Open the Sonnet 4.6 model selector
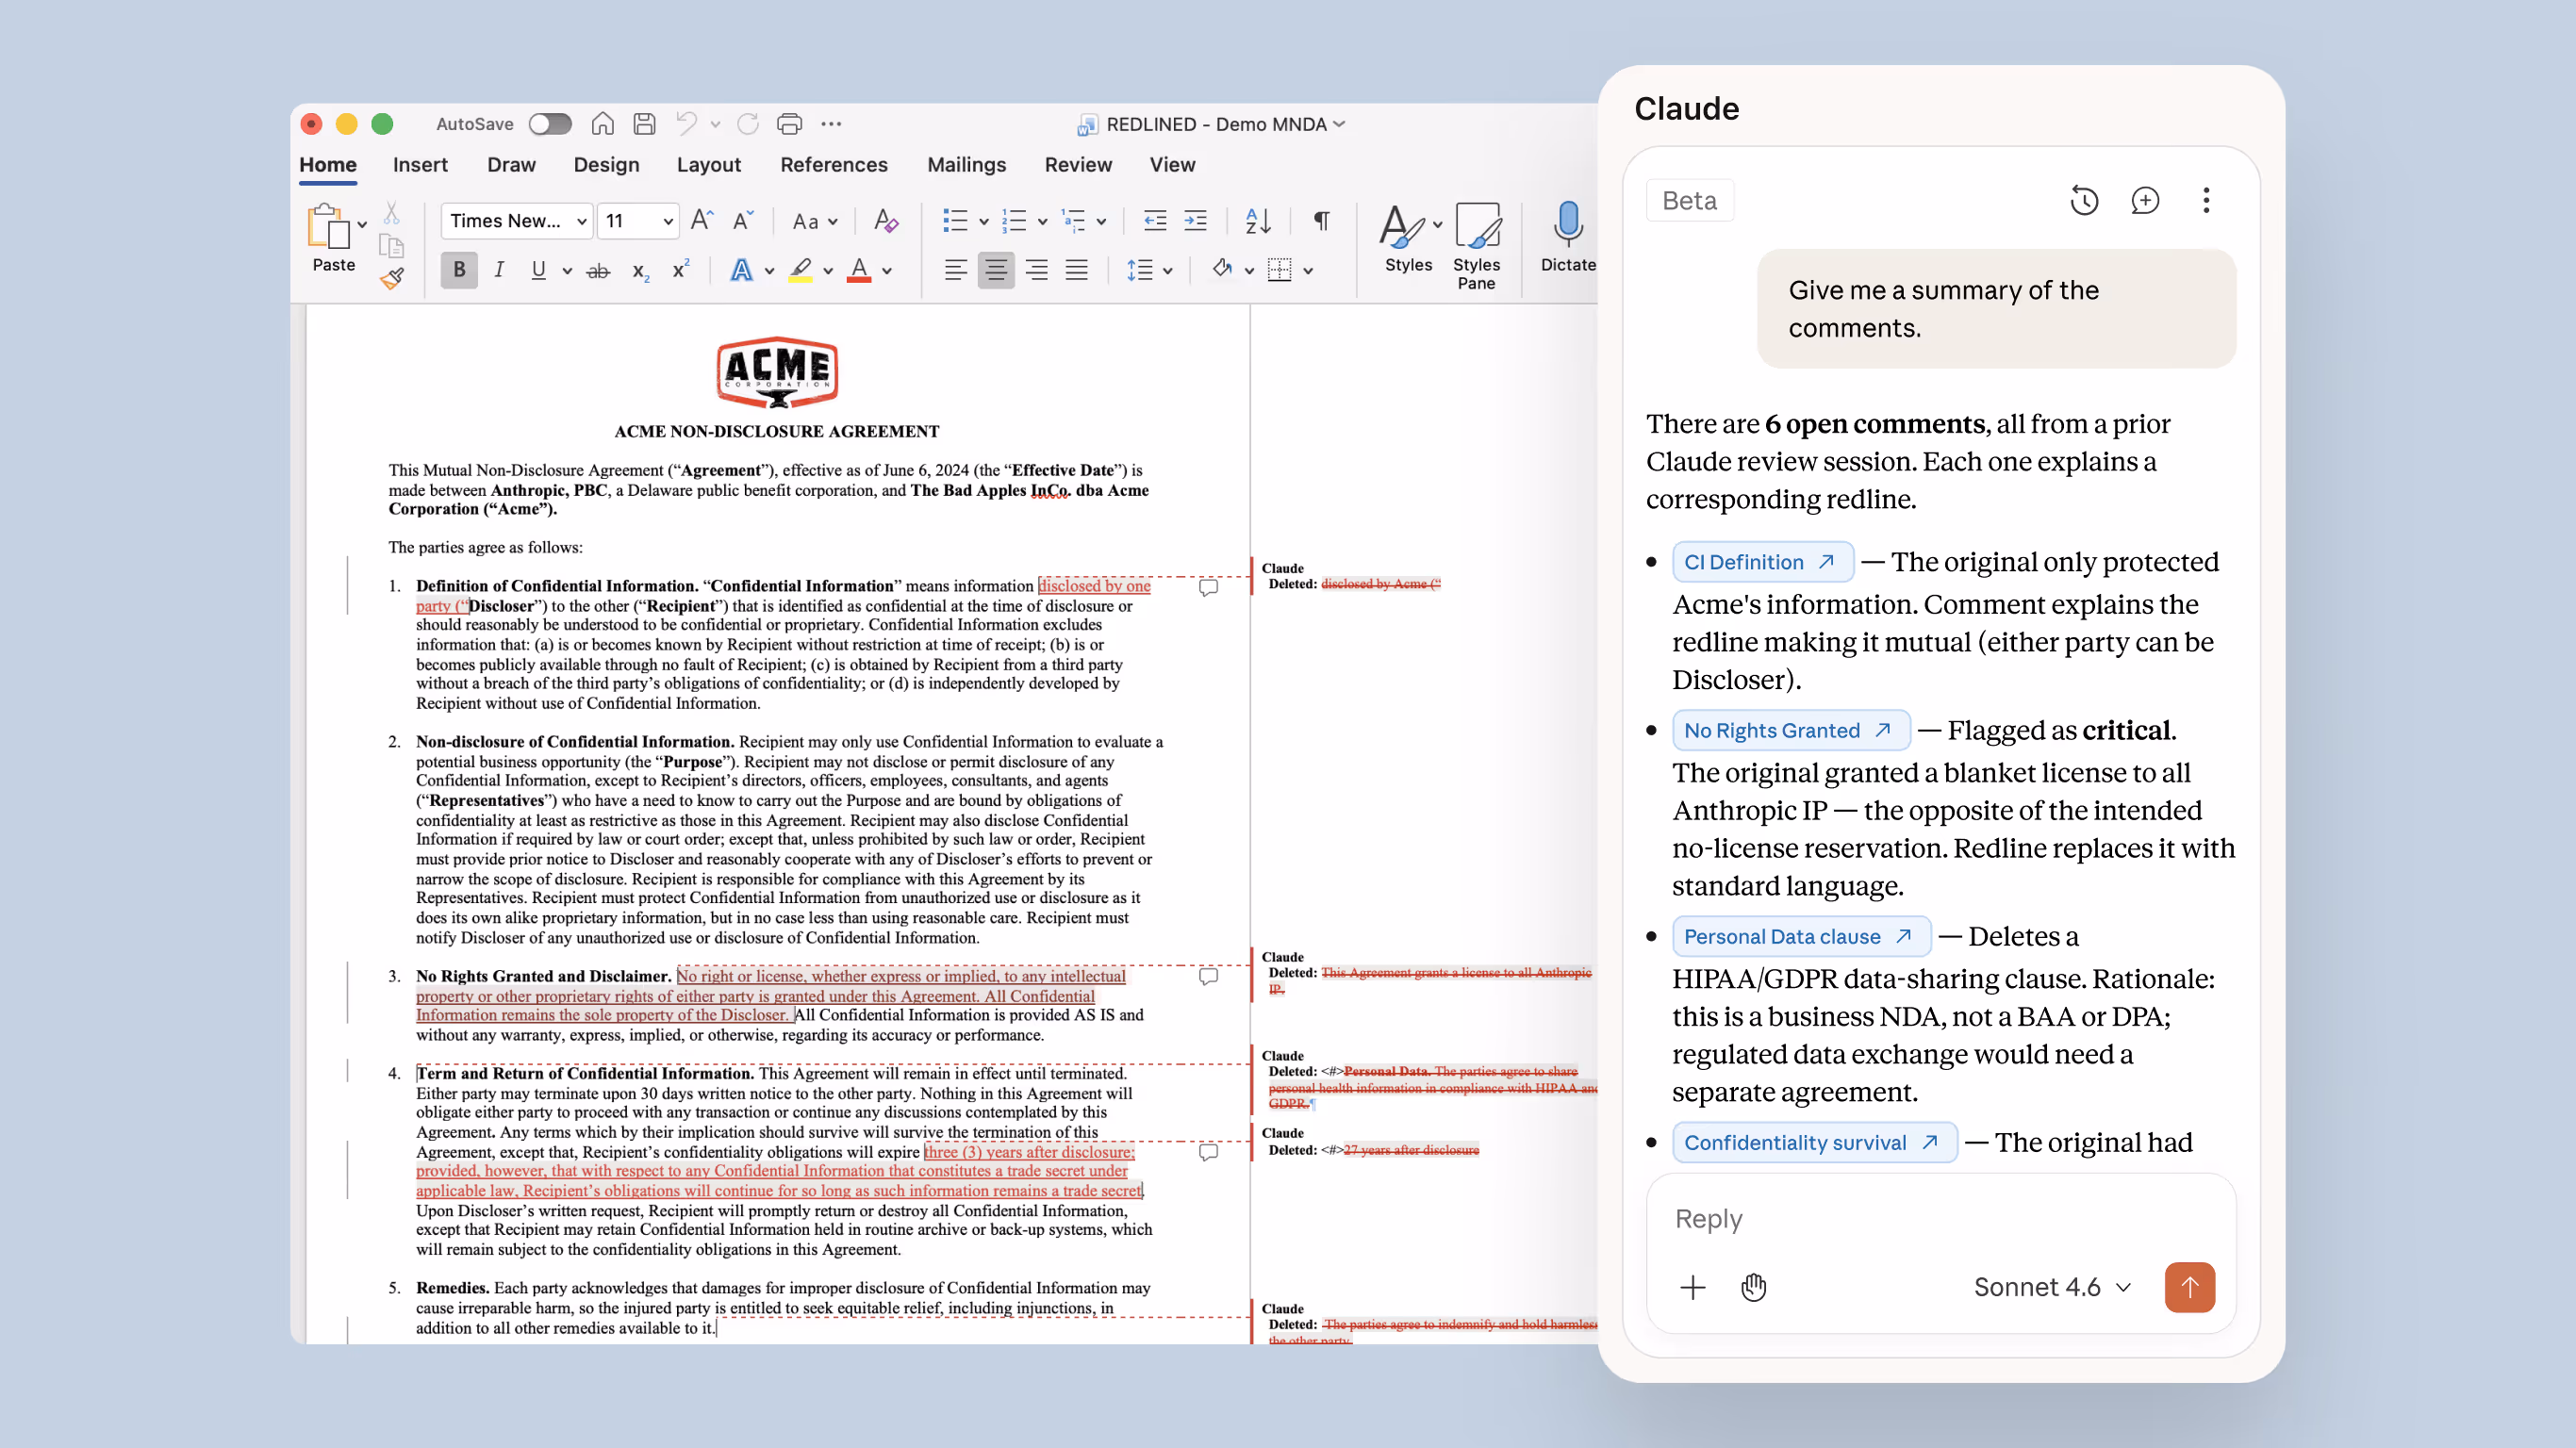Image resolution: width=2576 pixels, height=1448 pixels. 2052,1287
